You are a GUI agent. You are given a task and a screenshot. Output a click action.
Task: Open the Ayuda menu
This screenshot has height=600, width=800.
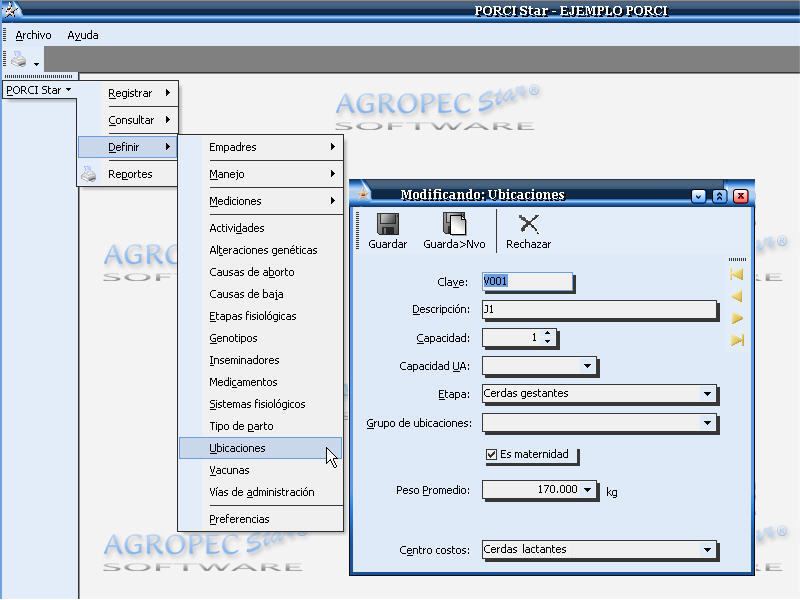83,35
